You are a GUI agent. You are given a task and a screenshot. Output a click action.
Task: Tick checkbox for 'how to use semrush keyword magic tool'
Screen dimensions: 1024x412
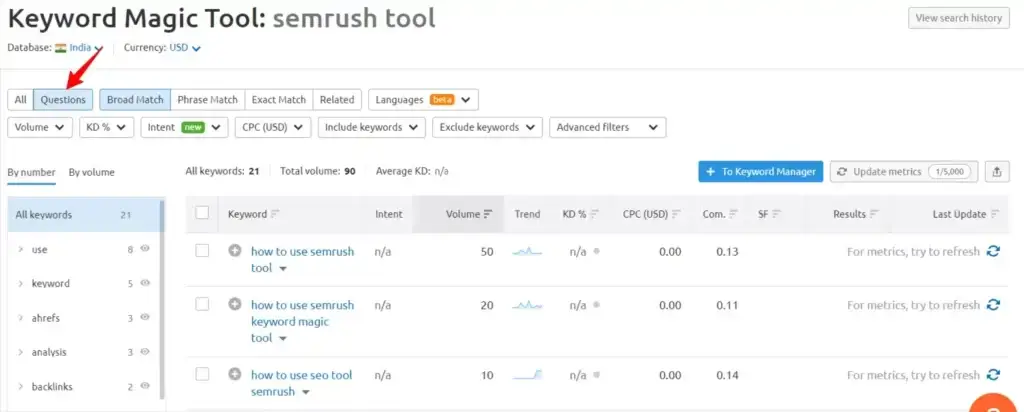point(202,304)
